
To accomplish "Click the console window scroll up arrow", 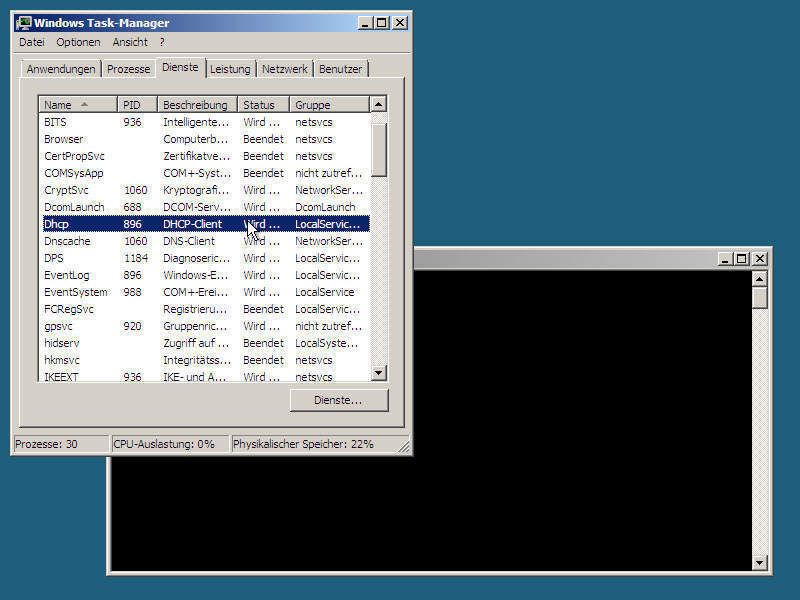I will (760, 279).
